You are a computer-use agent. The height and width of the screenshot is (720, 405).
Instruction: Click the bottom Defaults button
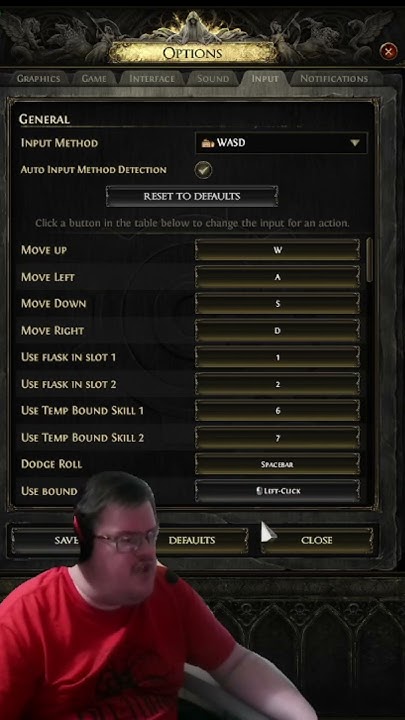191,540
